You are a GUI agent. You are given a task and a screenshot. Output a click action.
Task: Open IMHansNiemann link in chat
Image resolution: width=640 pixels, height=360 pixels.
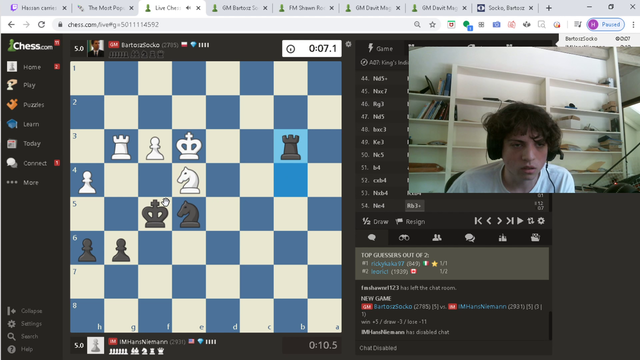pyautogui.click(x=482, y=307)
